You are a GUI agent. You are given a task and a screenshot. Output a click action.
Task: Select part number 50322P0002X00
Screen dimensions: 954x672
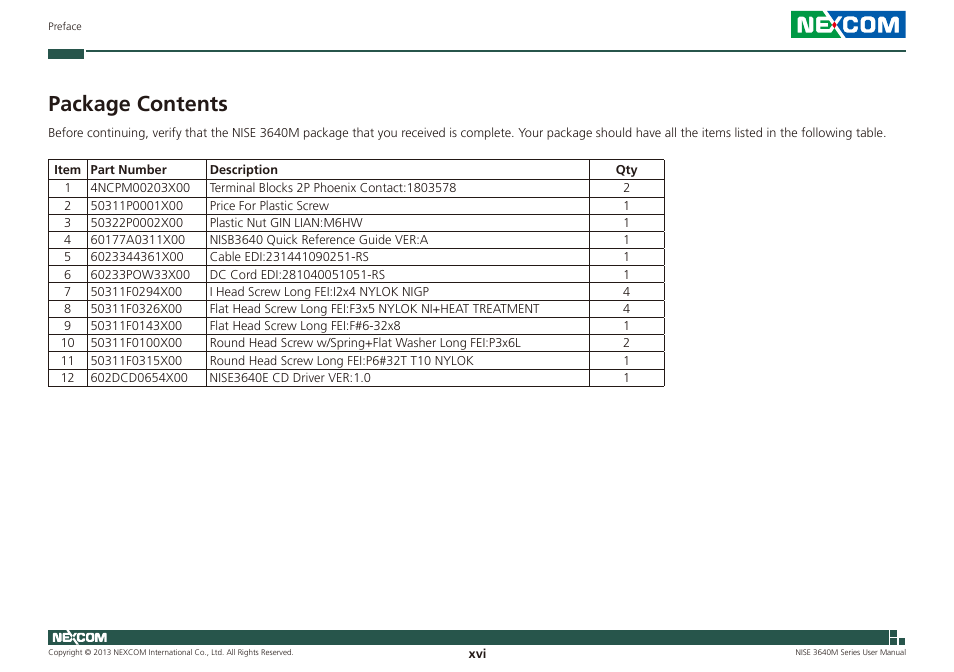coord(136,223)
